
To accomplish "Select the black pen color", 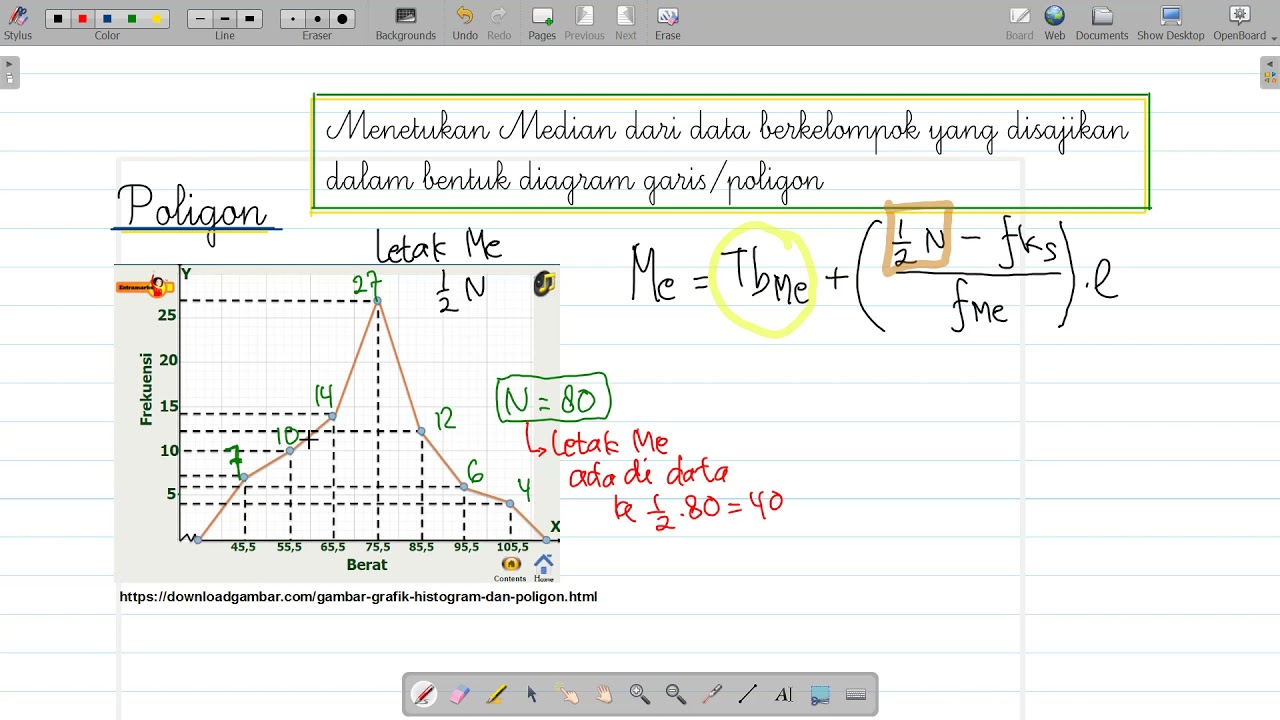I will [x=58, y=19].
